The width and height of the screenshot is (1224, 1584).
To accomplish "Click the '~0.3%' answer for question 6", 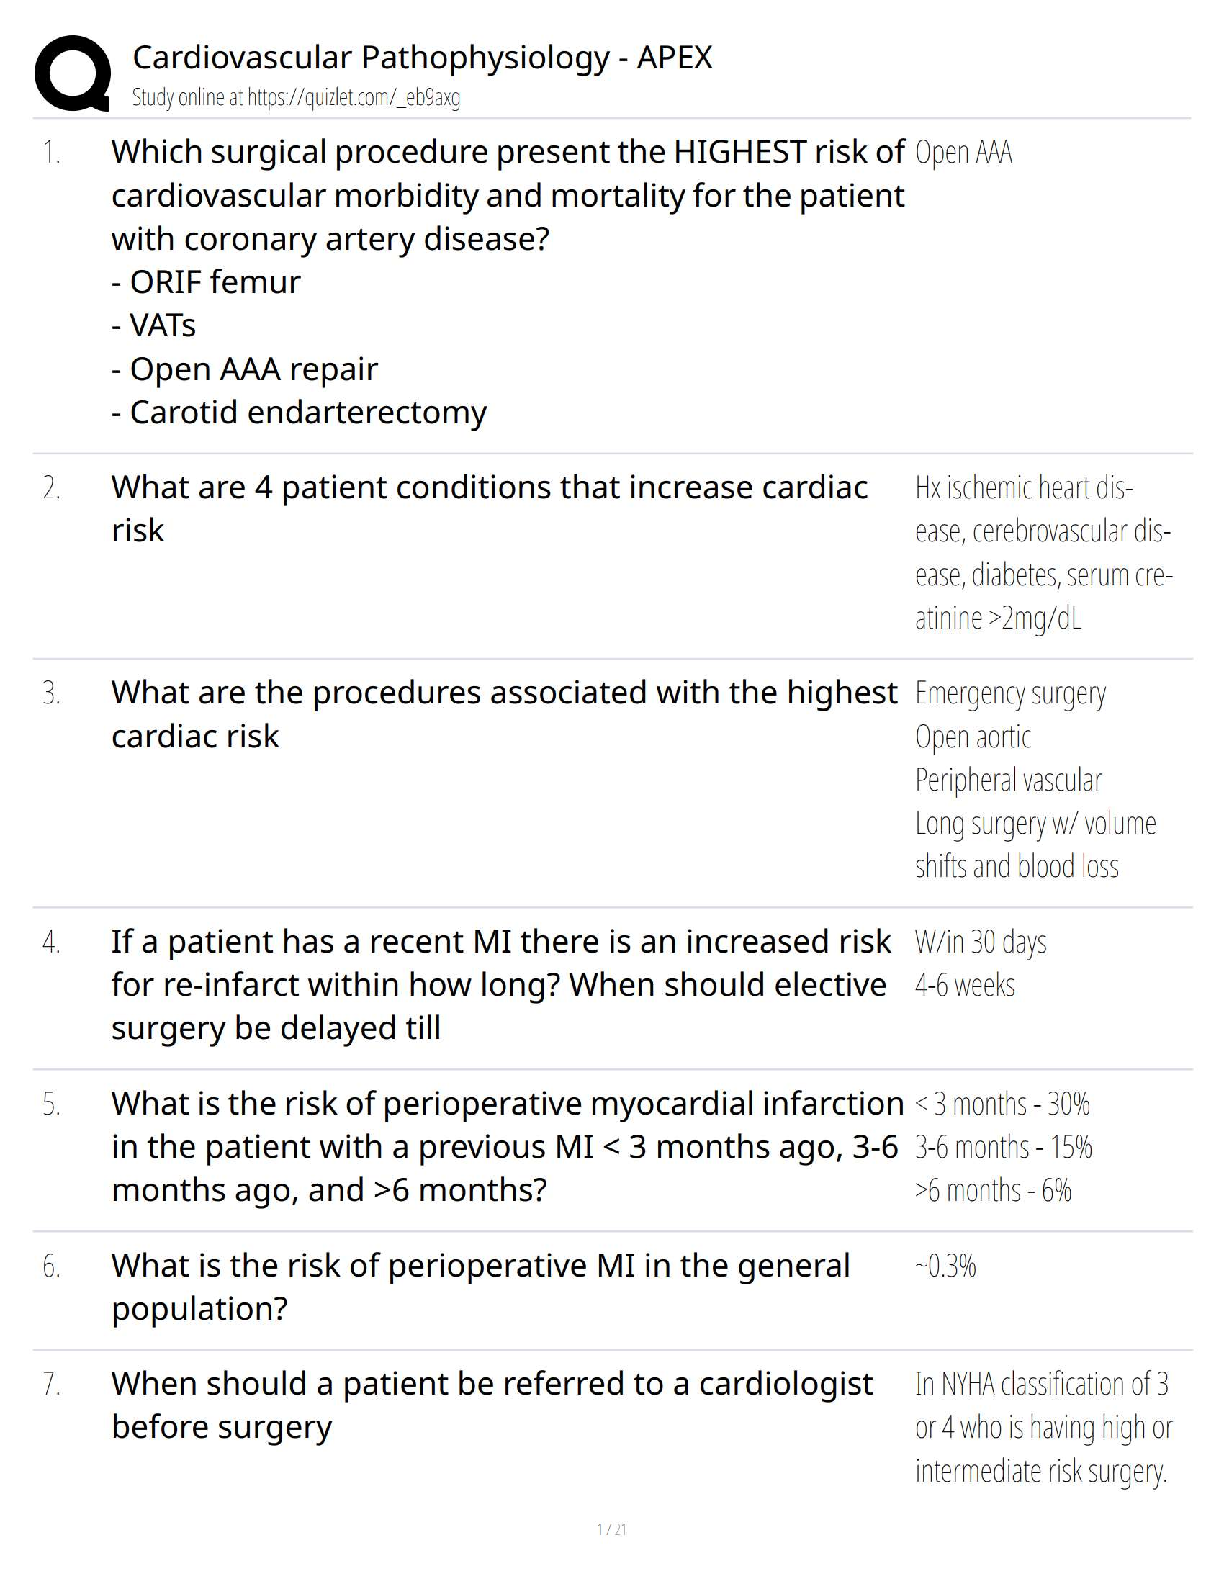I will [x=945, y=1267].
